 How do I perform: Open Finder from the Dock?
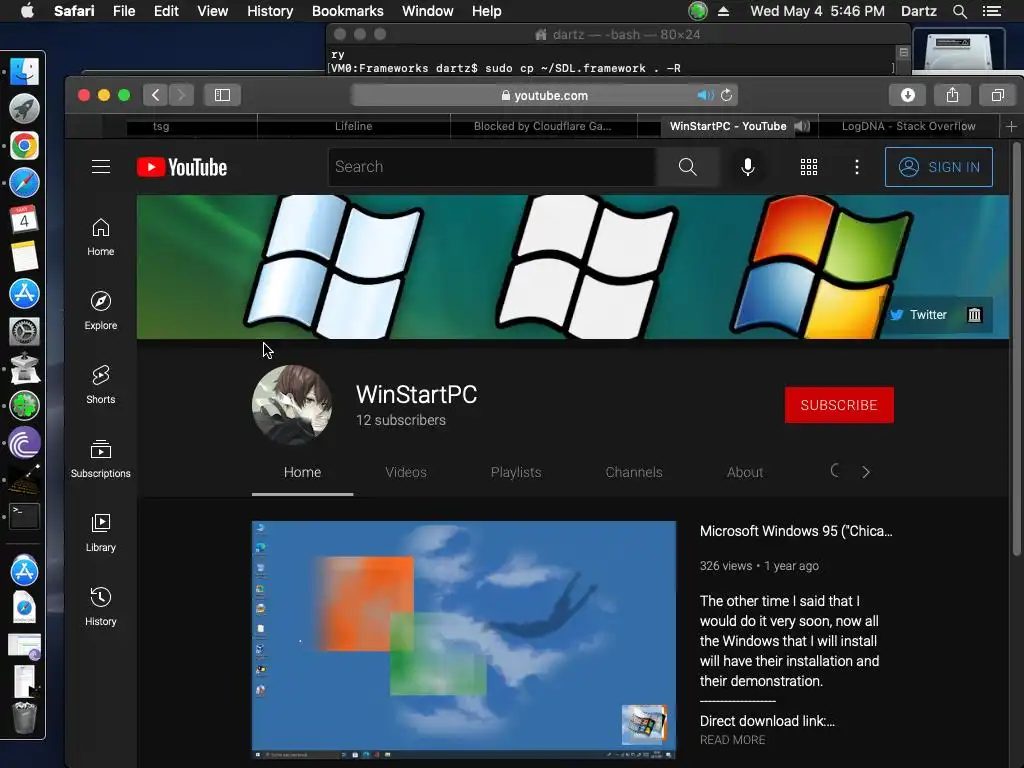tap(24, 72)
